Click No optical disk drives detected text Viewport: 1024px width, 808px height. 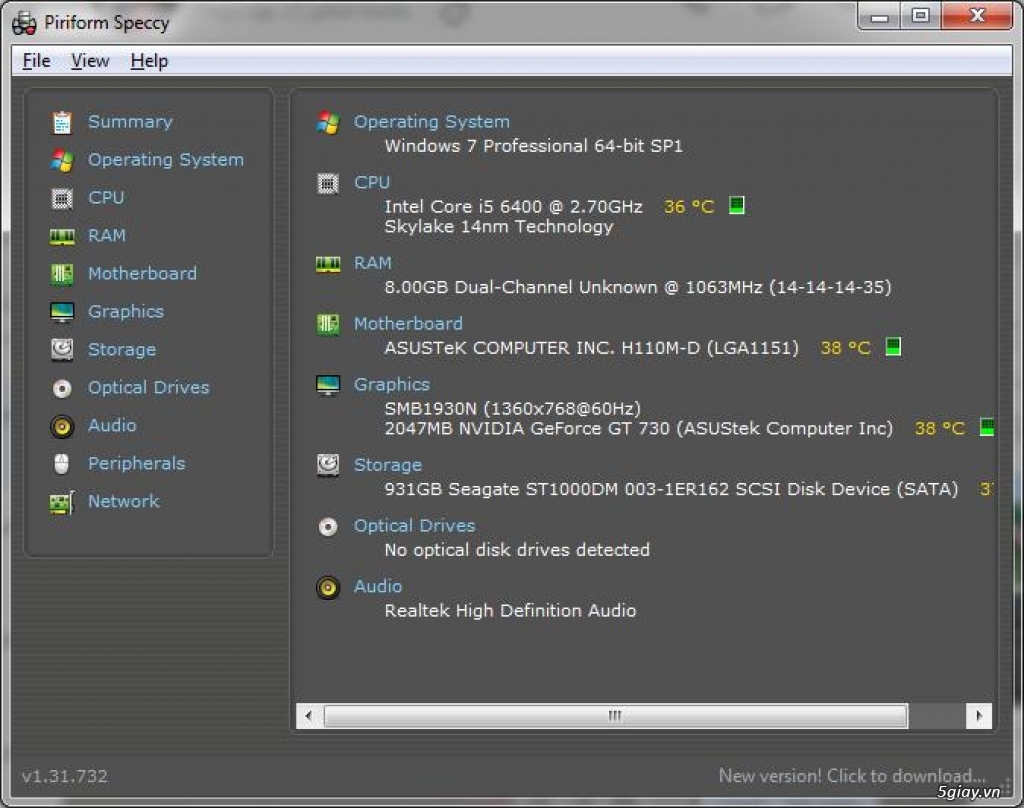pos(517,549)
